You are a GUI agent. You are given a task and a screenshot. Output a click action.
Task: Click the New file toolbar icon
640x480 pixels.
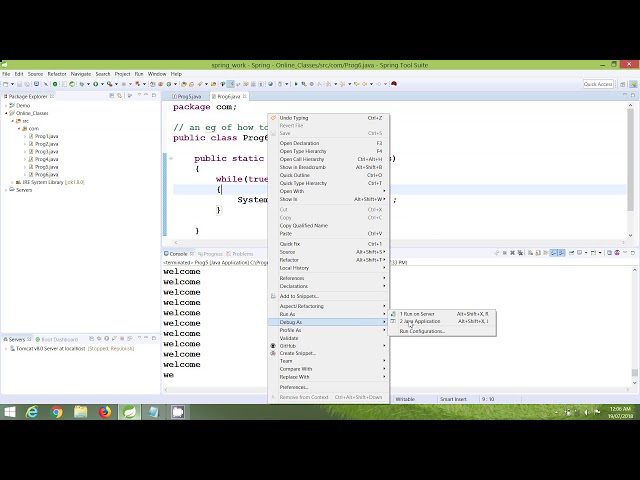[x=5, y=84]
